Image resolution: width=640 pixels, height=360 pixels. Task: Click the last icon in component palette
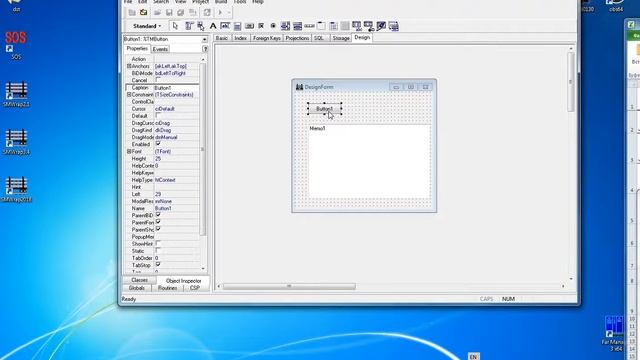coord(393,26)
